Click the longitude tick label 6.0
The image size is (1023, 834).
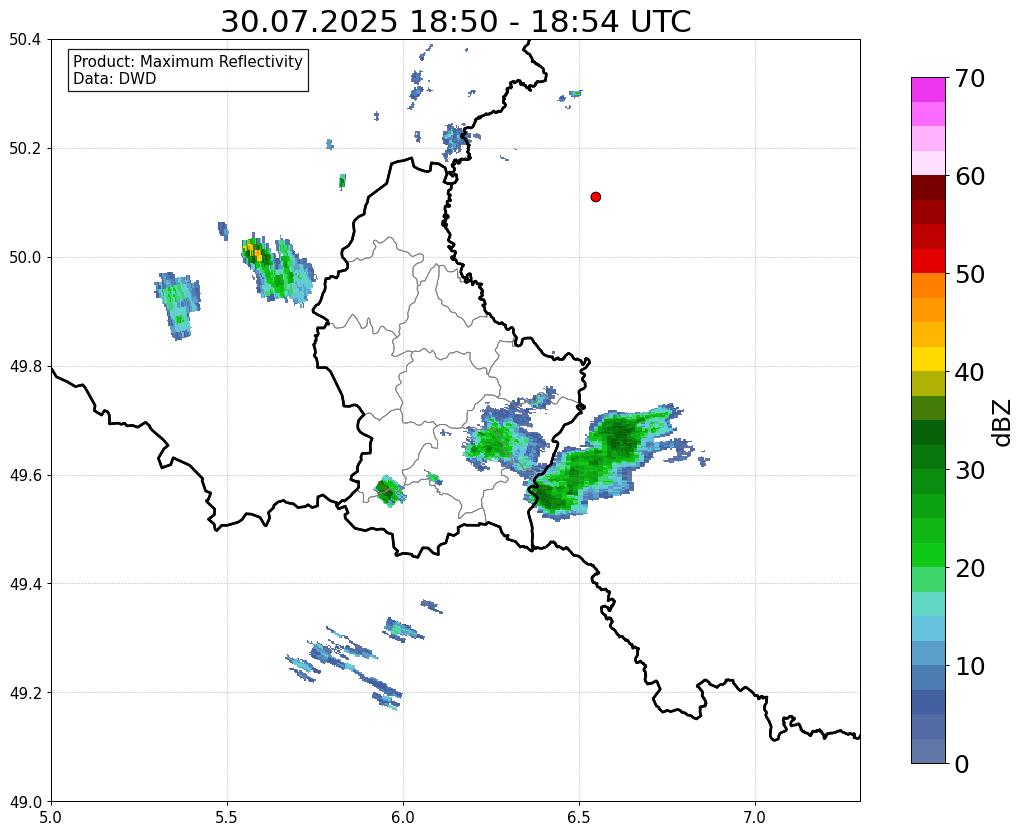pos(403,817)
